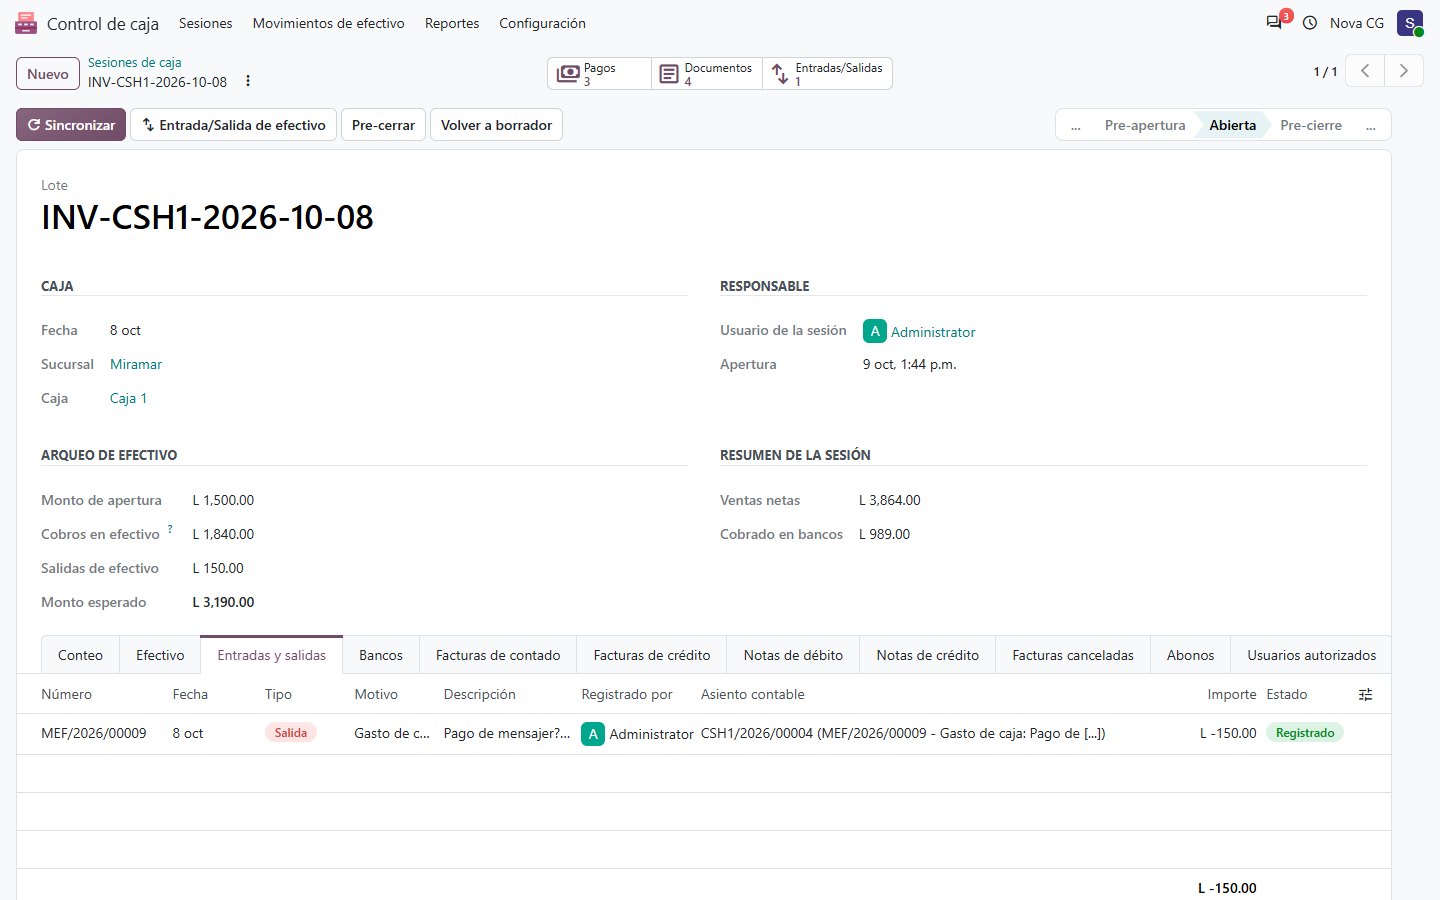1440x900 pixels.
Task: Open the Movimientos de efectivo menu
Action: click(x=328, y=23)
